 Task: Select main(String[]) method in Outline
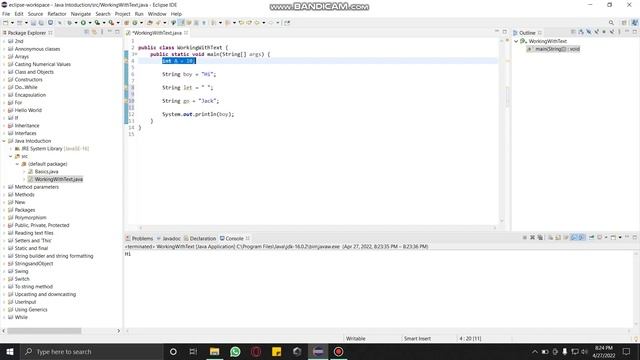554,49
